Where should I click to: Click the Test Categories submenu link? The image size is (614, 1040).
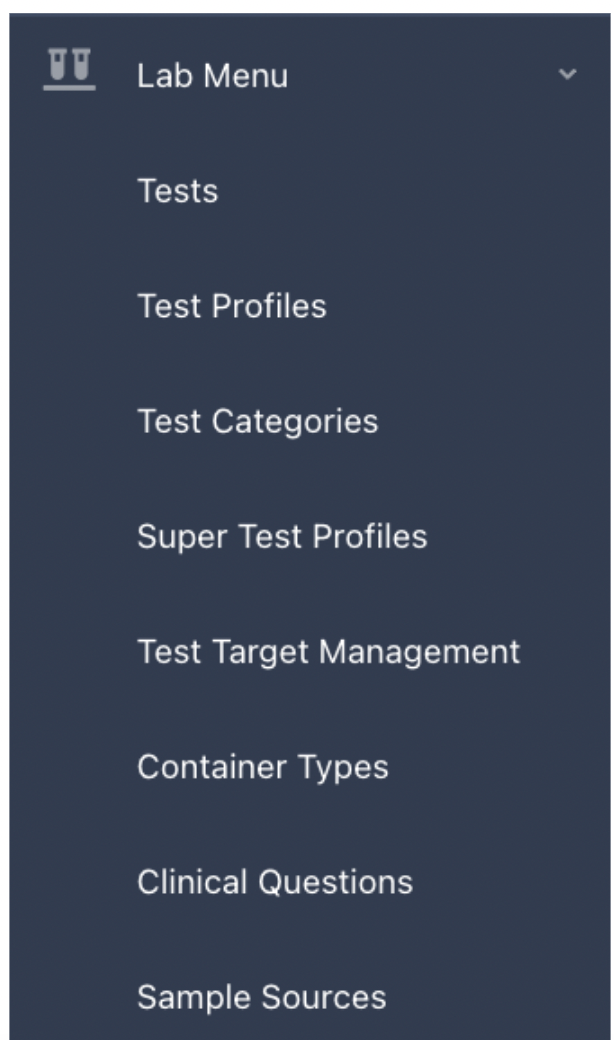click(x=258, y=422)
